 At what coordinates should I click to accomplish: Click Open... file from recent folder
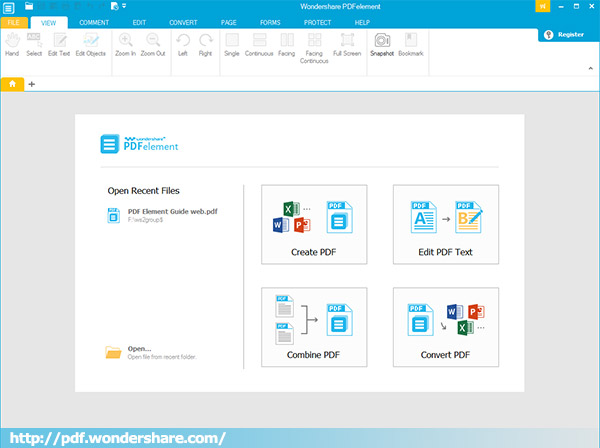tap(151, 352)
